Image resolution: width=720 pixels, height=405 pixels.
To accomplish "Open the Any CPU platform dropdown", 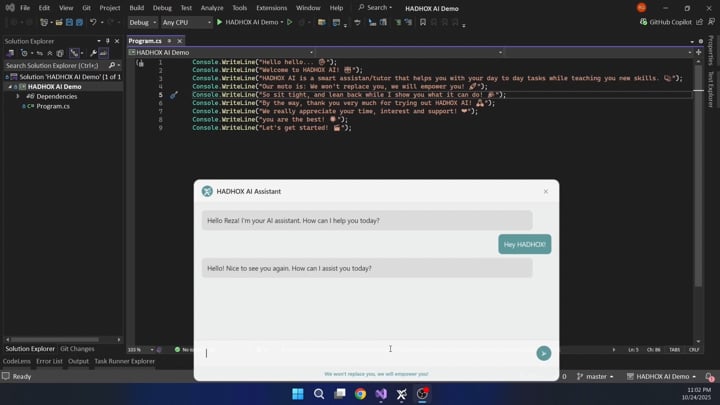I will 186,22.
